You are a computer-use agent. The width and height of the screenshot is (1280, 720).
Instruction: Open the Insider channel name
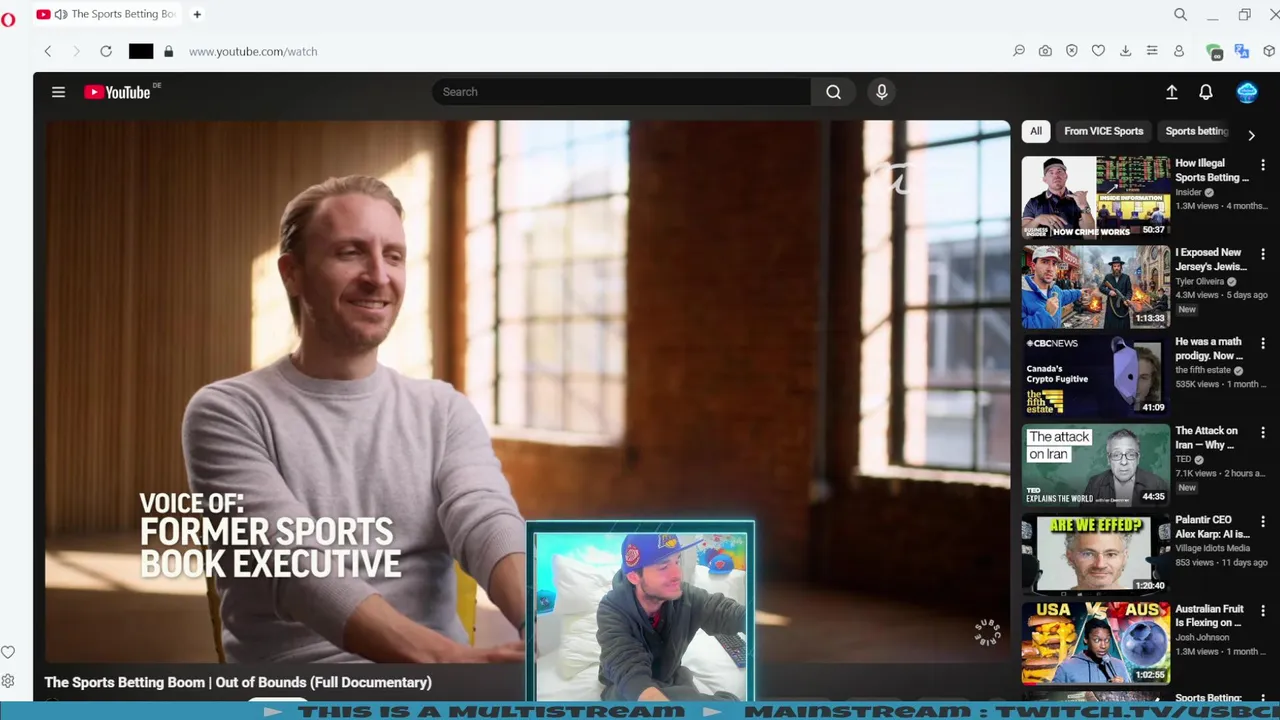(x=1188, y=192)
